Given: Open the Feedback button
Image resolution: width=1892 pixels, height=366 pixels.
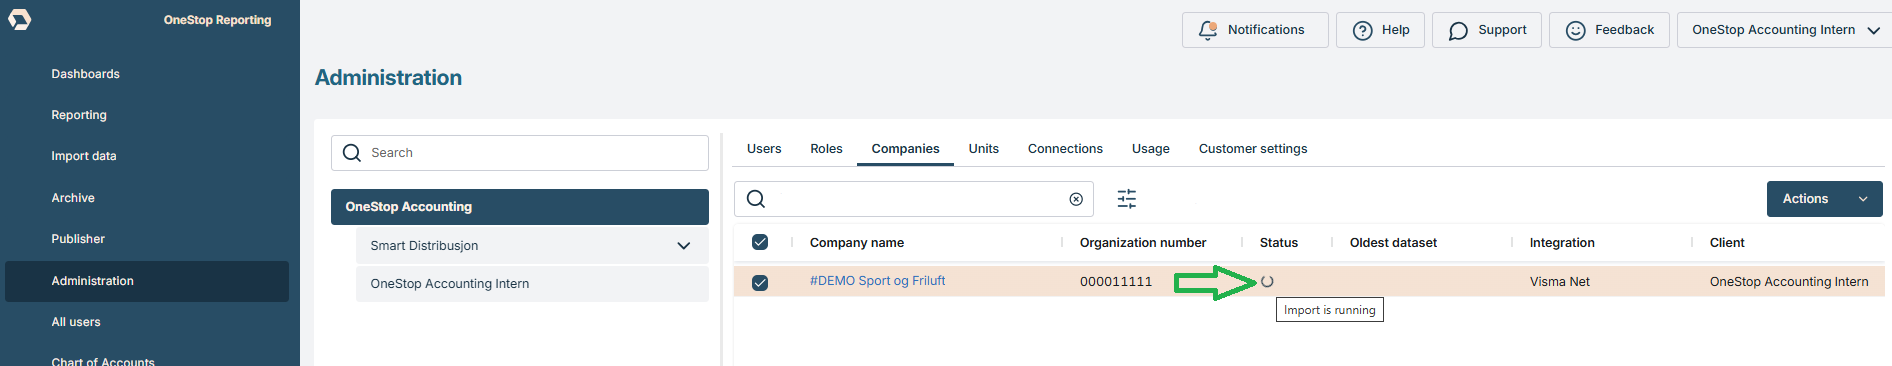Looking at the screenshot, I should pos(1609,30).
